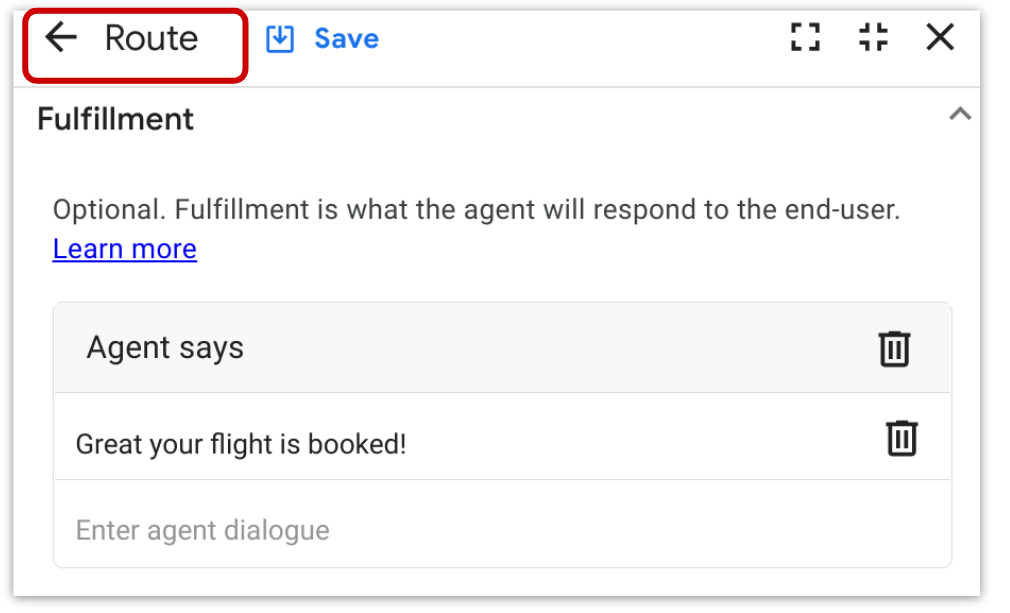
Task: Click blank space right of Enter agent dialogue
Action: coord(638,531)
